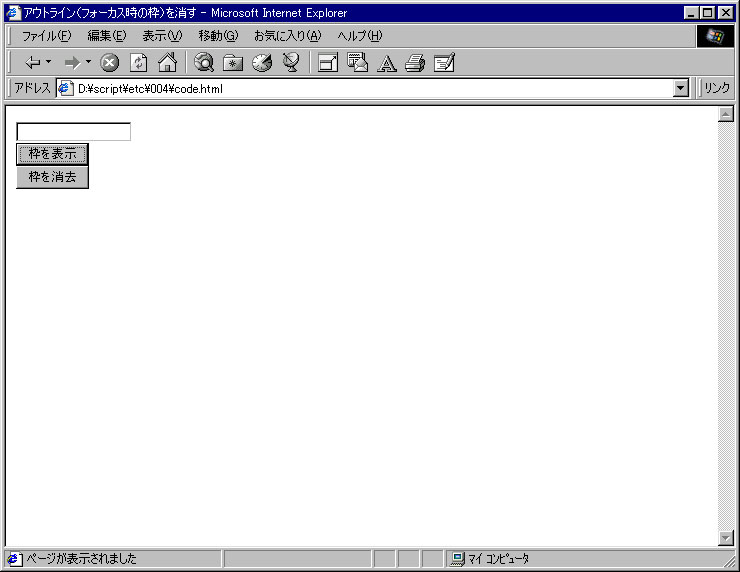Viewport: 740px width, 572px height.
Task: Minimize the Internet Explorer window
Action: coord(691,13)
